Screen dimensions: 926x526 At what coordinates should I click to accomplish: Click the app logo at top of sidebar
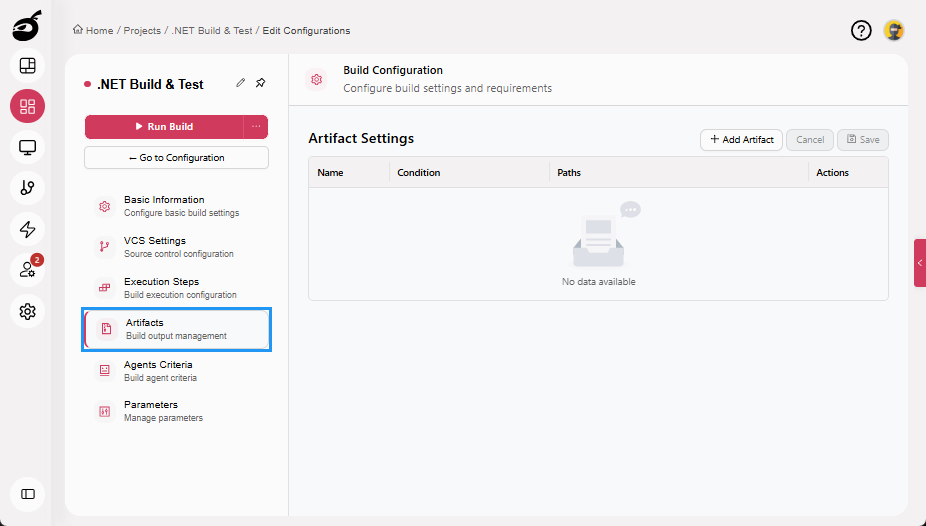pos(27,26)
